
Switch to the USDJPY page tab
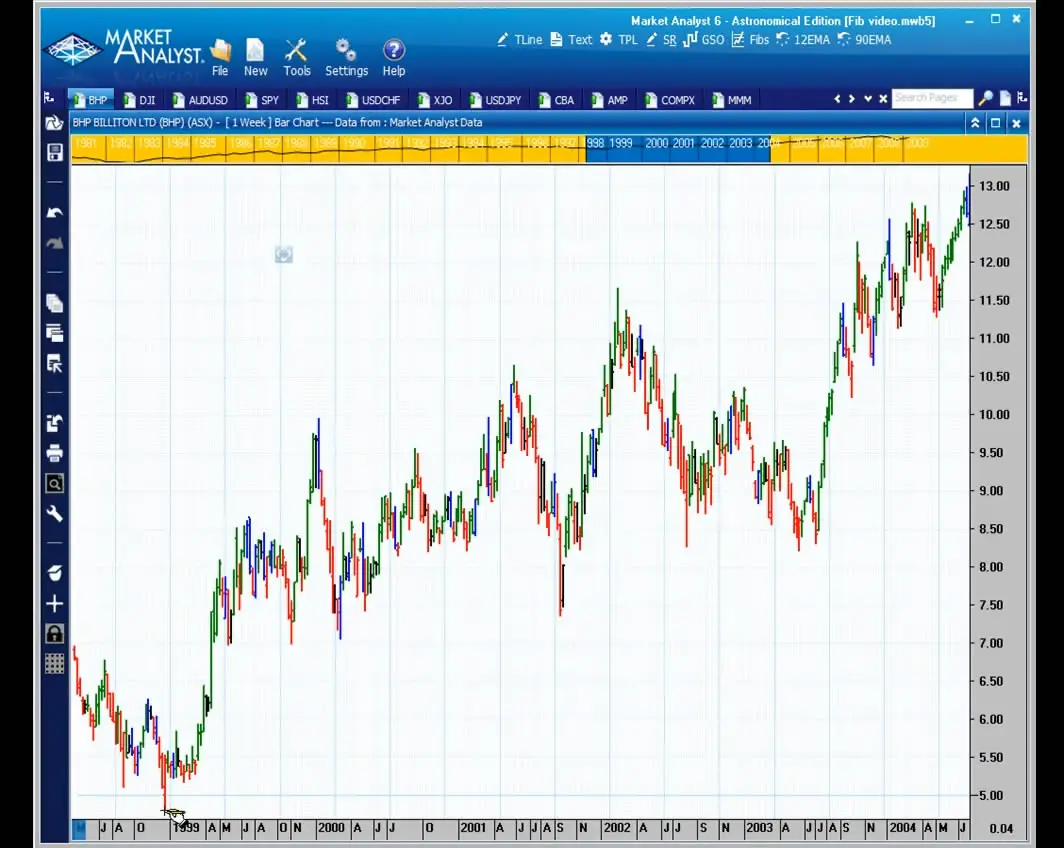click(x=495, y=100)
